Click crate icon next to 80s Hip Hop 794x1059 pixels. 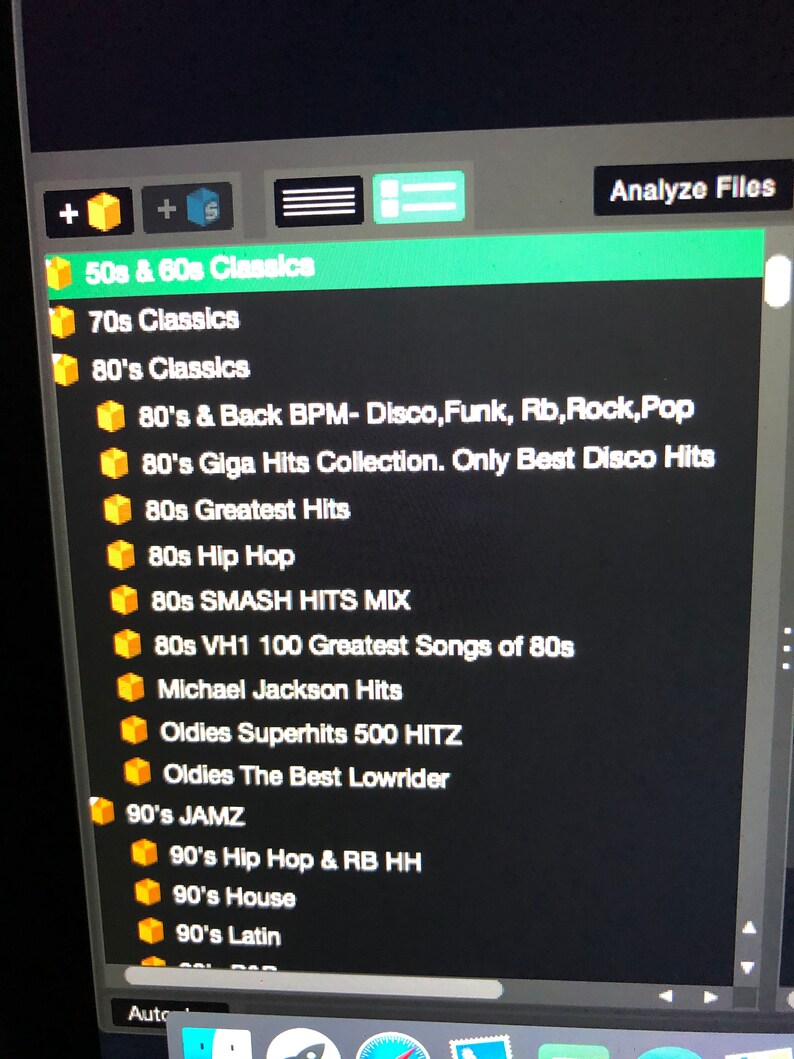pyautogui.click(x=121, y=555)
